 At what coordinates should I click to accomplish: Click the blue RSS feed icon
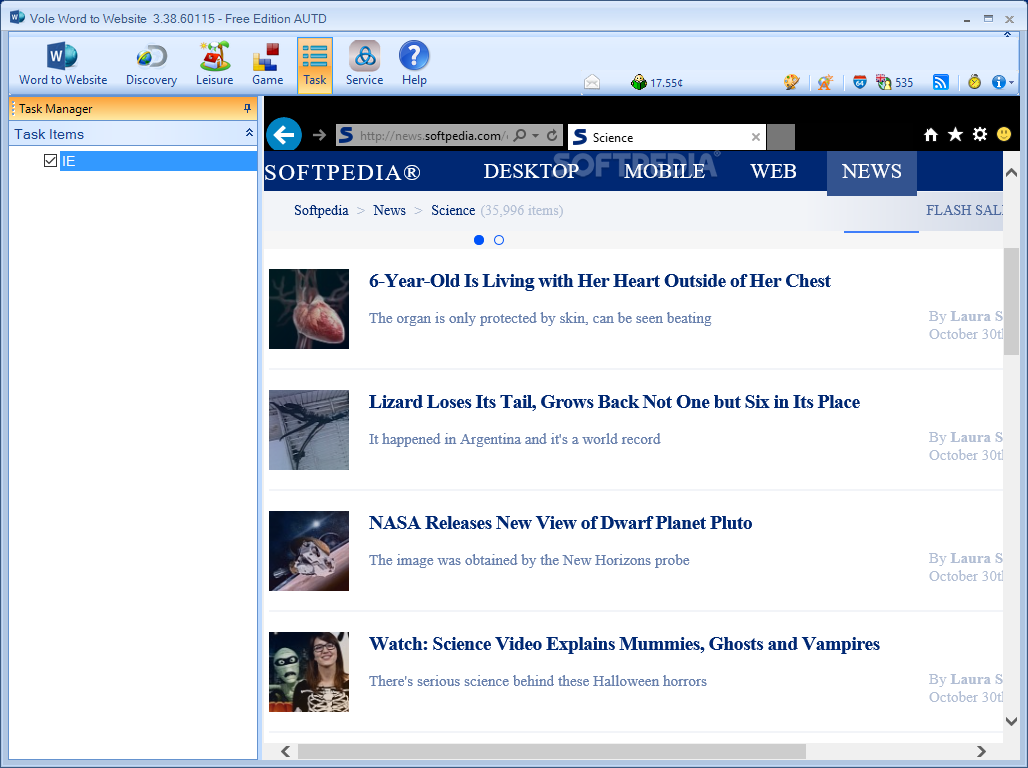click(x=941, y=82)
